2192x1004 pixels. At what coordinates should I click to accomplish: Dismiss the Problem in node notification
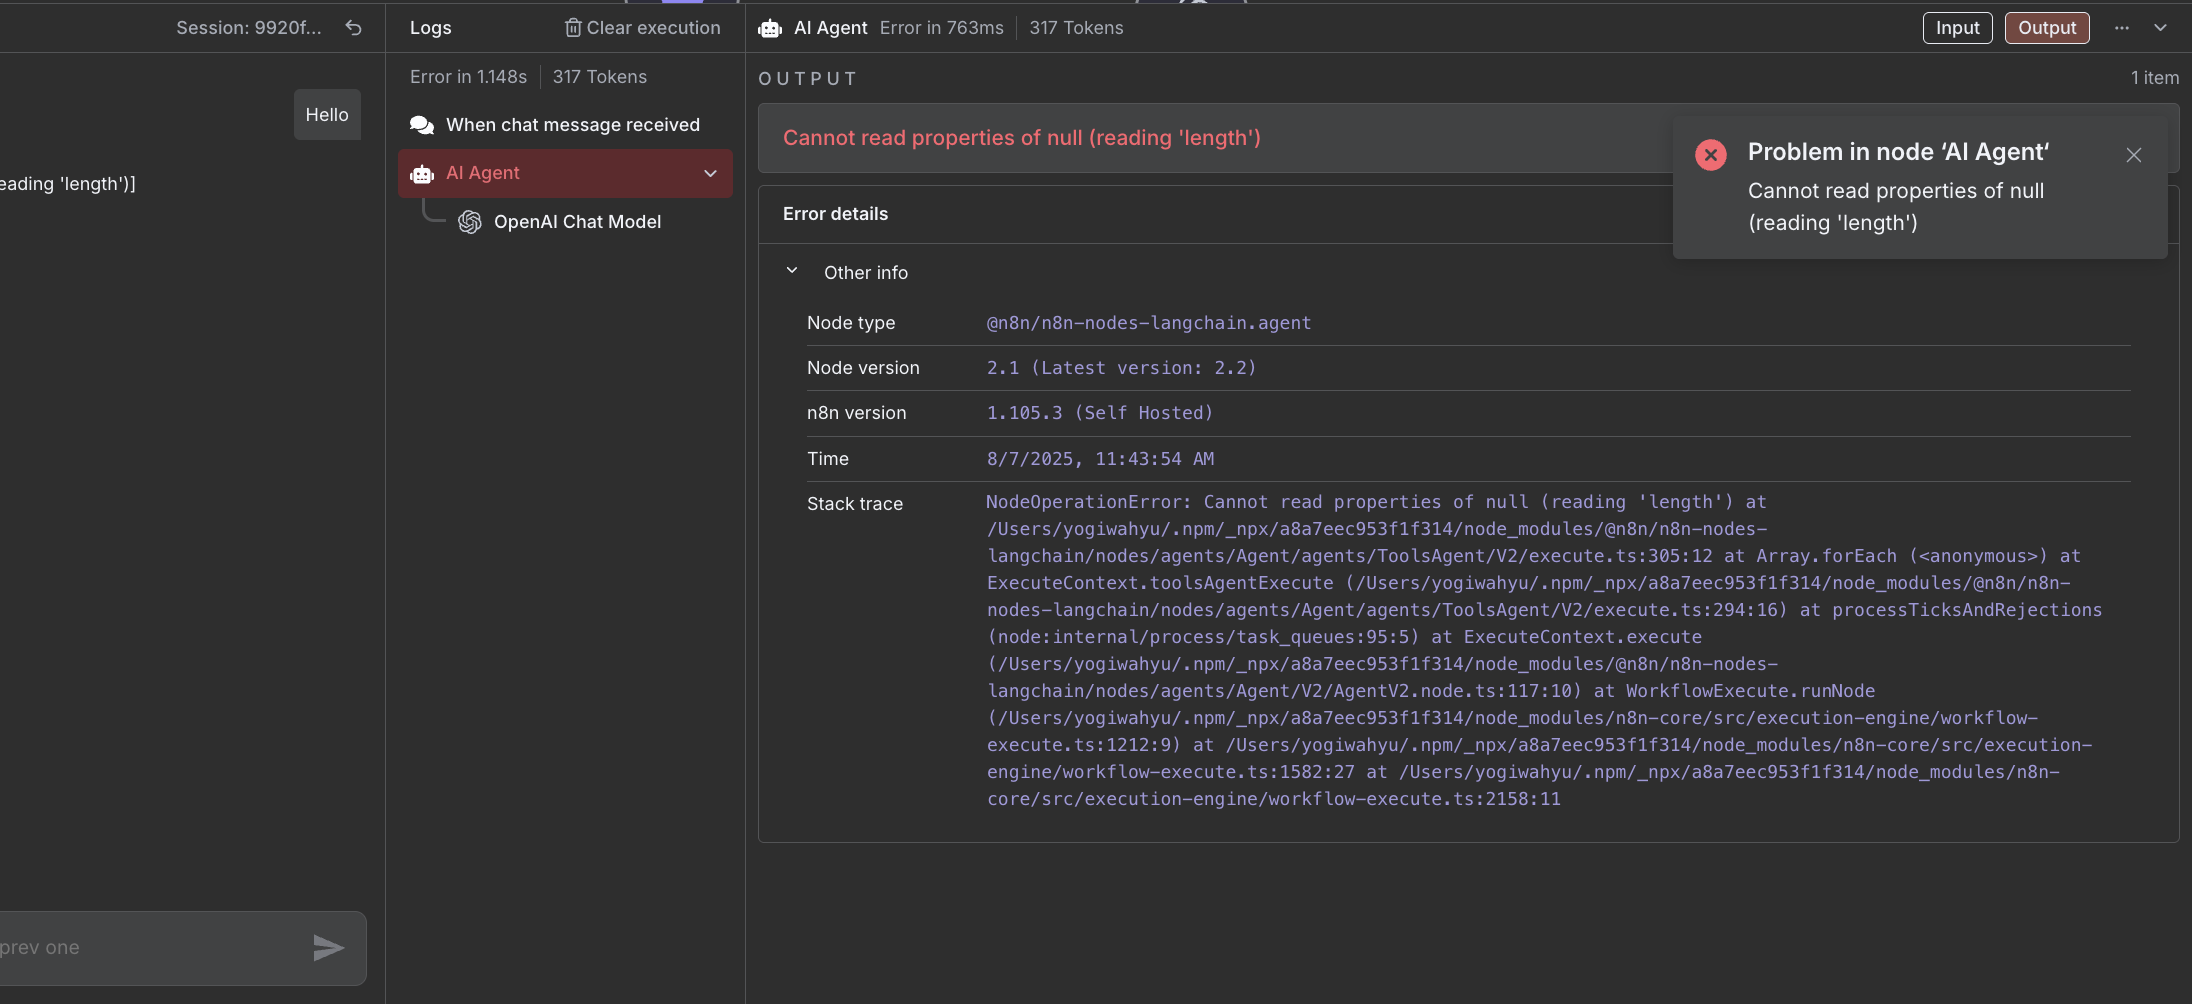2134,155
